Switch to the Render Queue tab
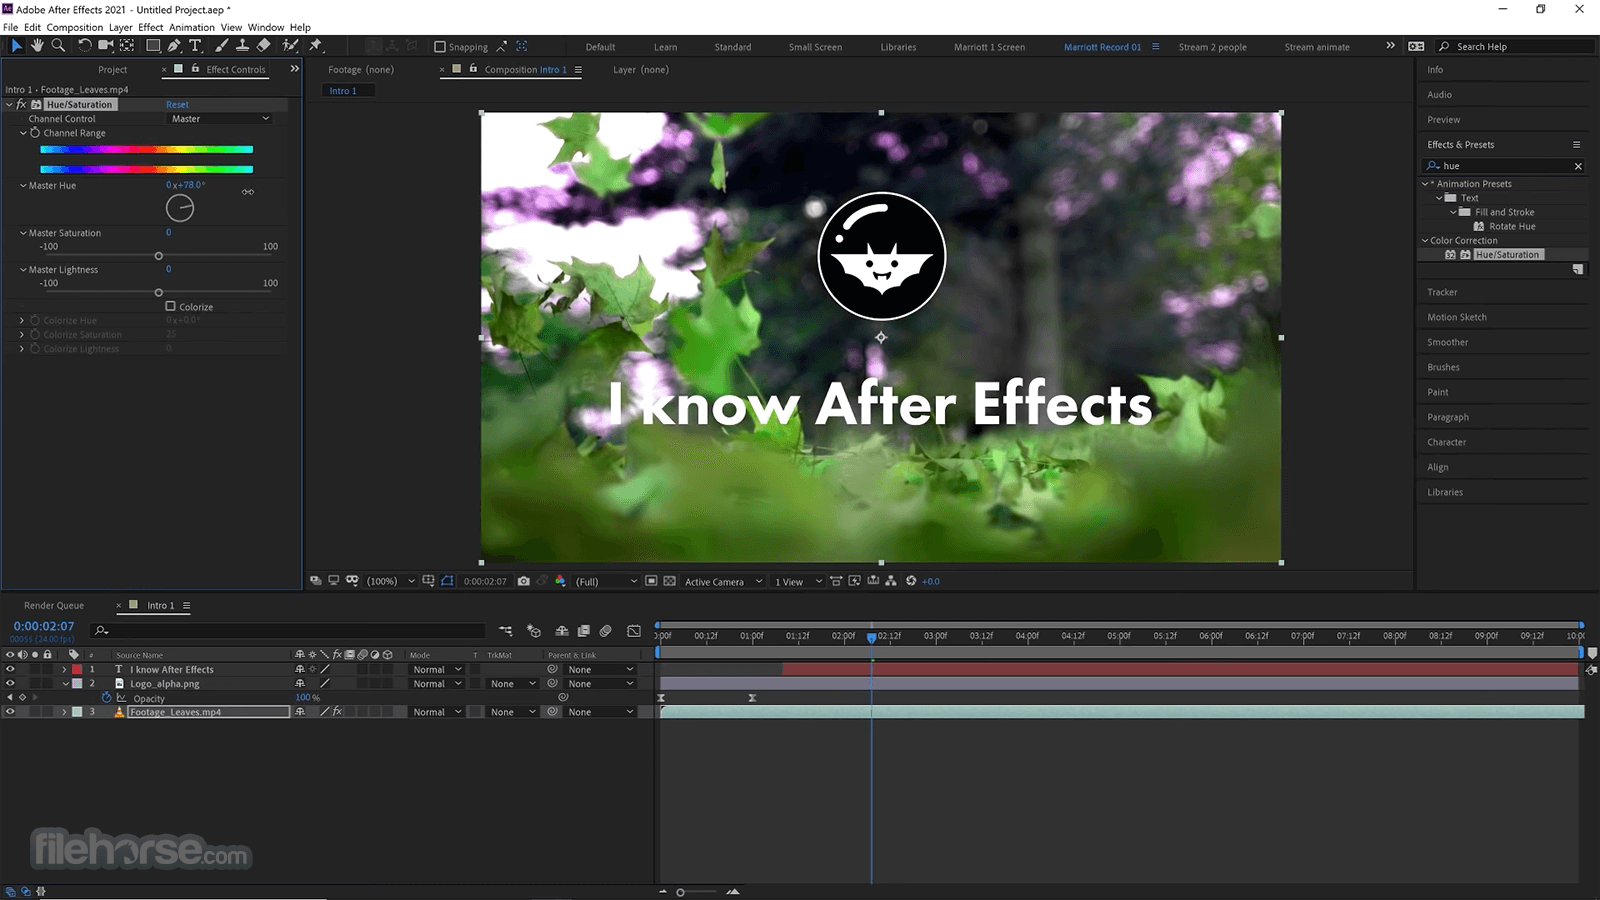The height and width of the screenshot is (900, 1600). click(x=54, y=605)
